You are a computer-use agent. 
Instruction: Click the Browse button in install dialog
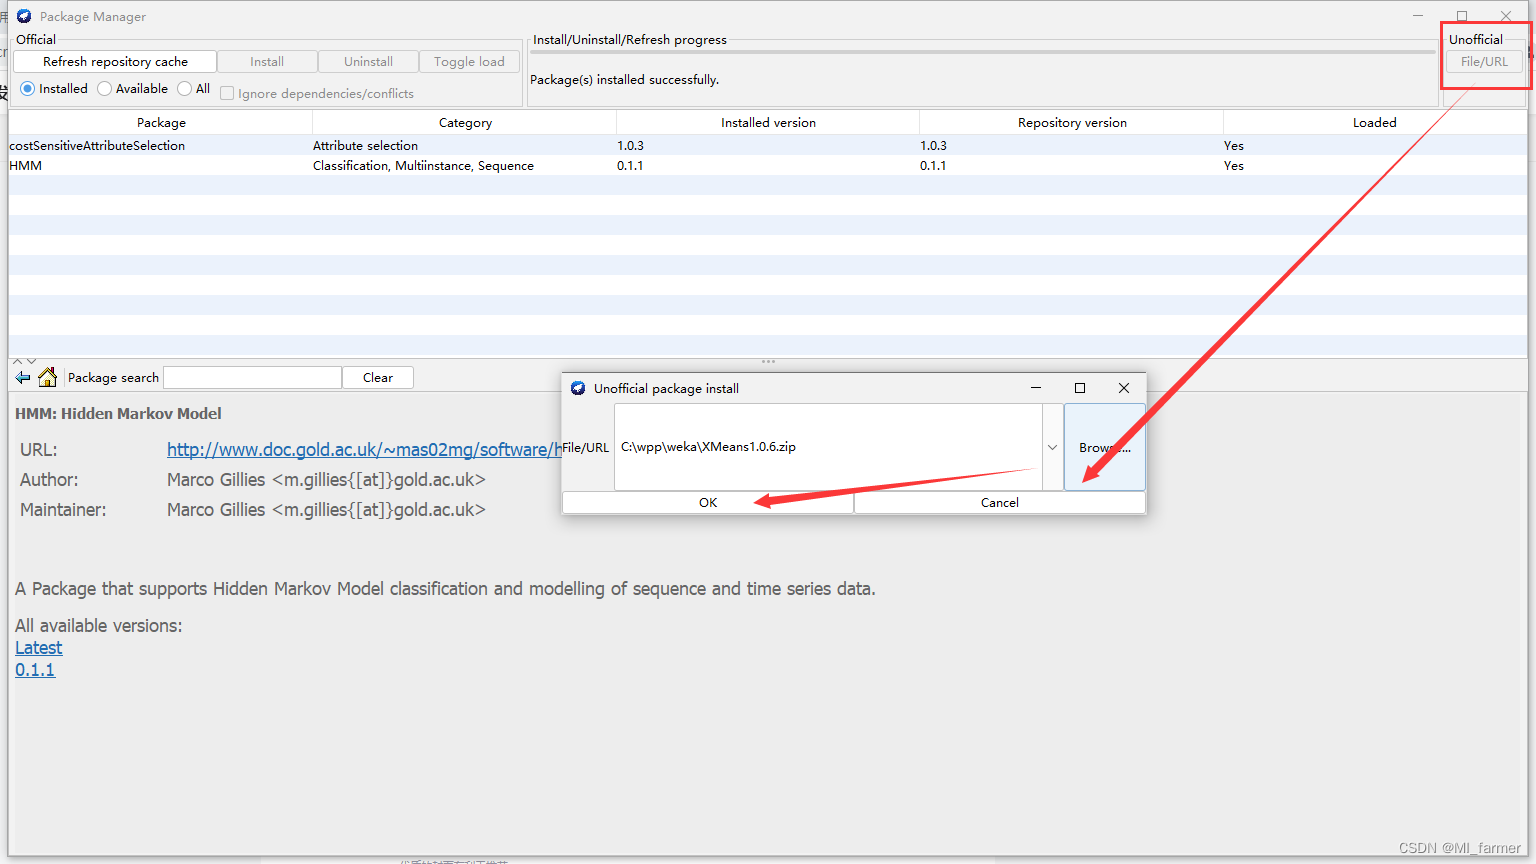point(1105,447)
